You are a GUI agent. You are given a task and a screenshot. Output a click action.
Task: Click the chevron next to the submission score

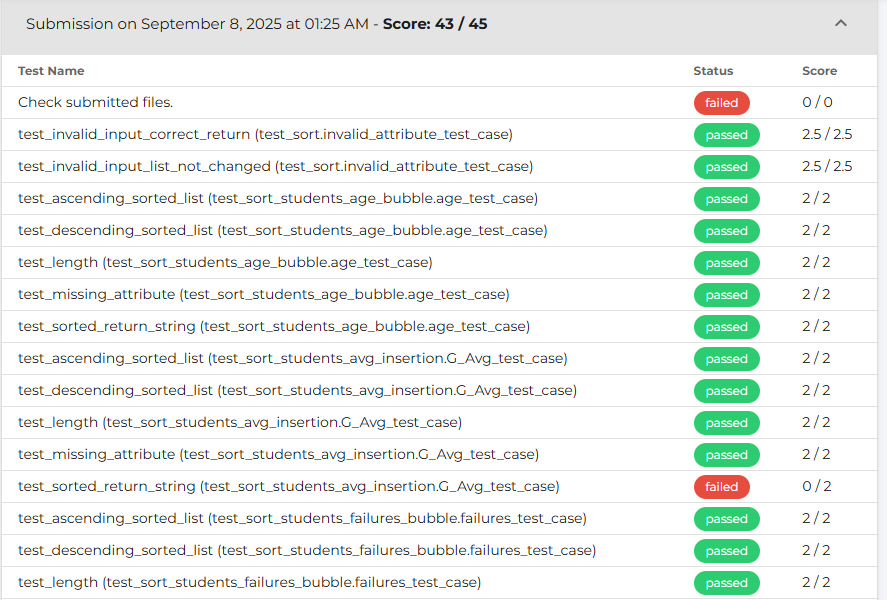[x=841, y=22]
